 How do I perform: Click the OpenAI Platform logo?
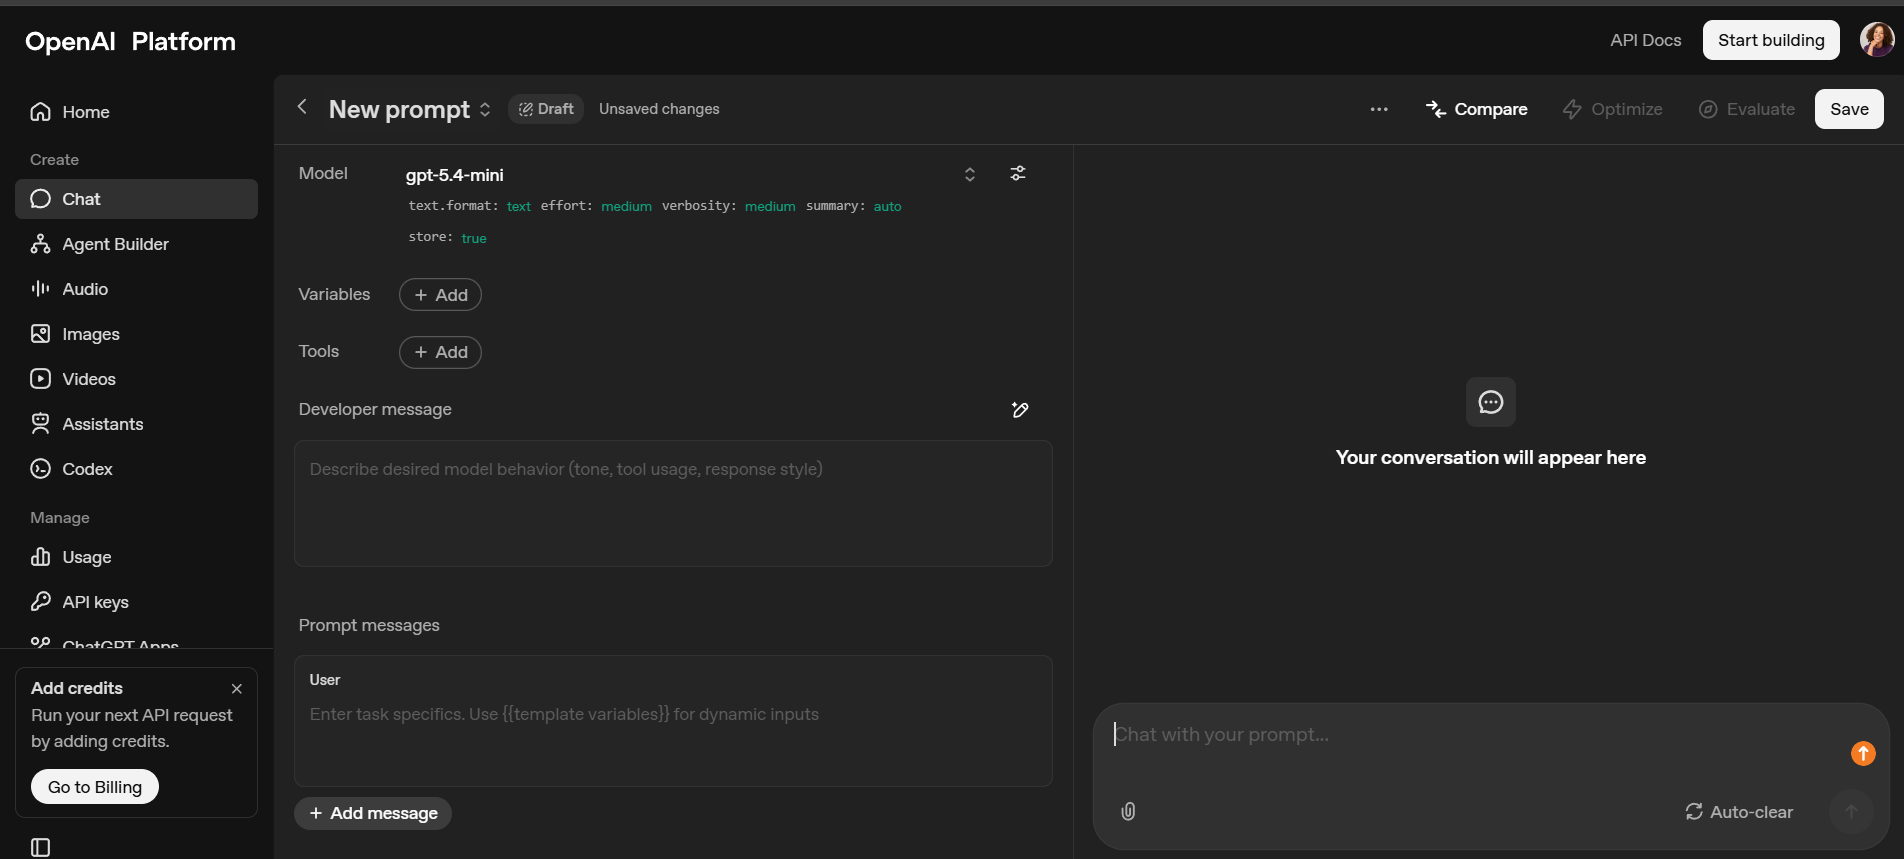tap(130, 41)
